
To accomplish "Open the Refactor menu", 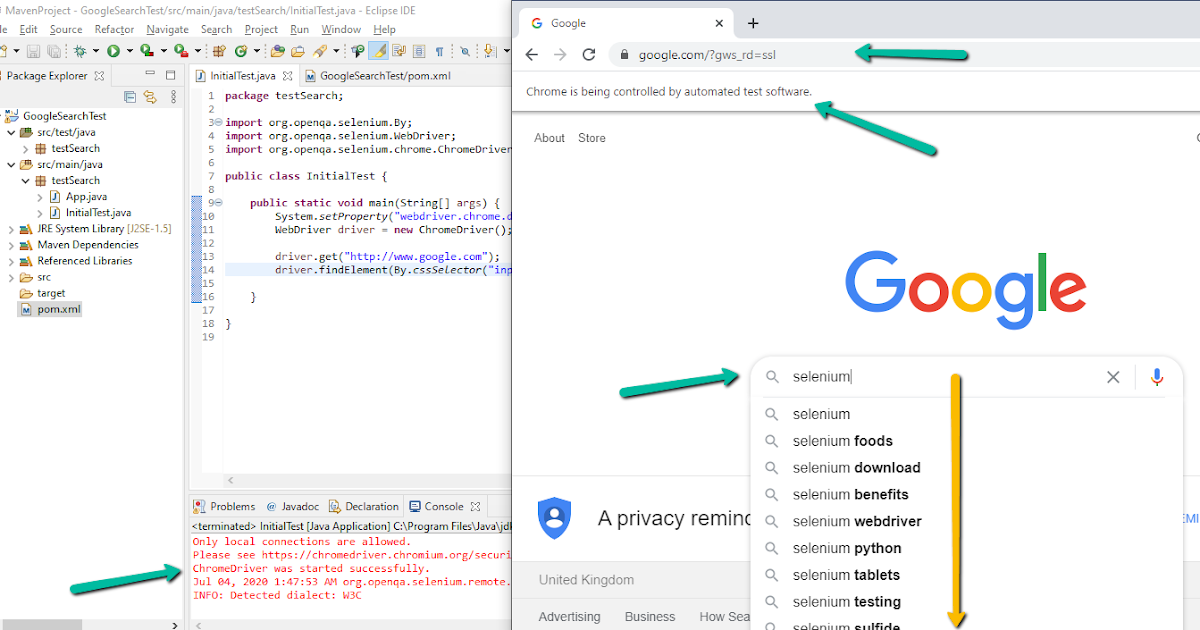I will point(113,29).
